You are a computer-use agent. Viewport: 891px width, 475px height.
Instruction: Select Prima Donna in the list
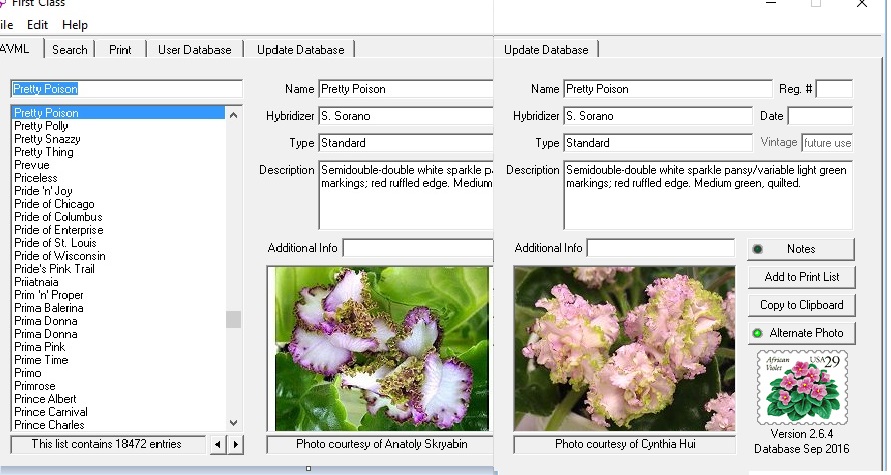point(46,321)
